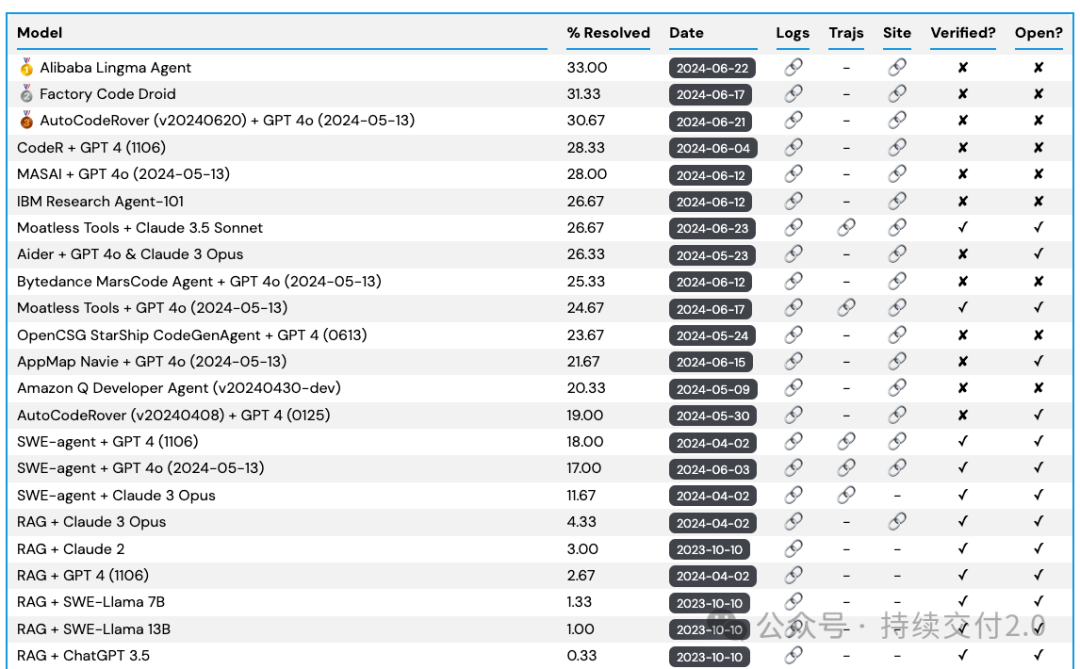Open Site link for MASAI + GPT 4o

point(897,174)
